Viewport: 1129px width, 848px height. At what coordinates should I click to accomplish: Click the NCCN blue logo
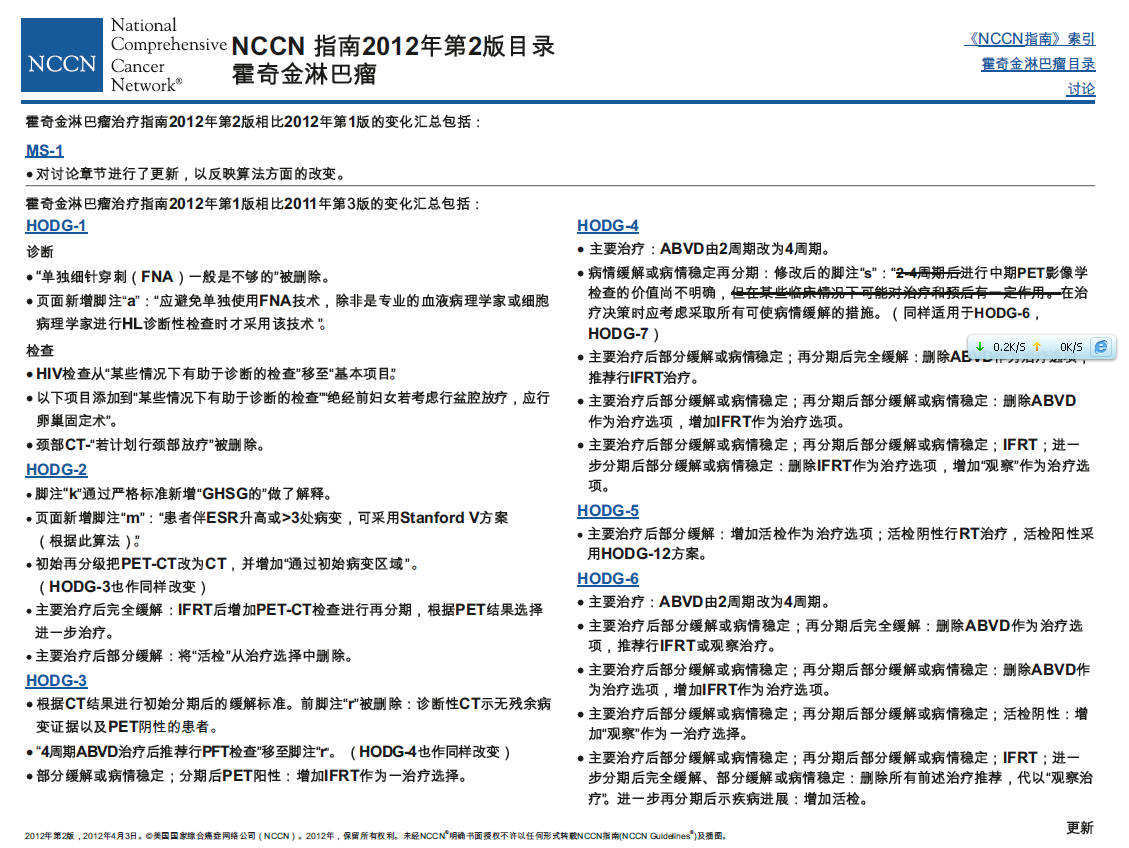pyautogui.click(x=62, y=55)
